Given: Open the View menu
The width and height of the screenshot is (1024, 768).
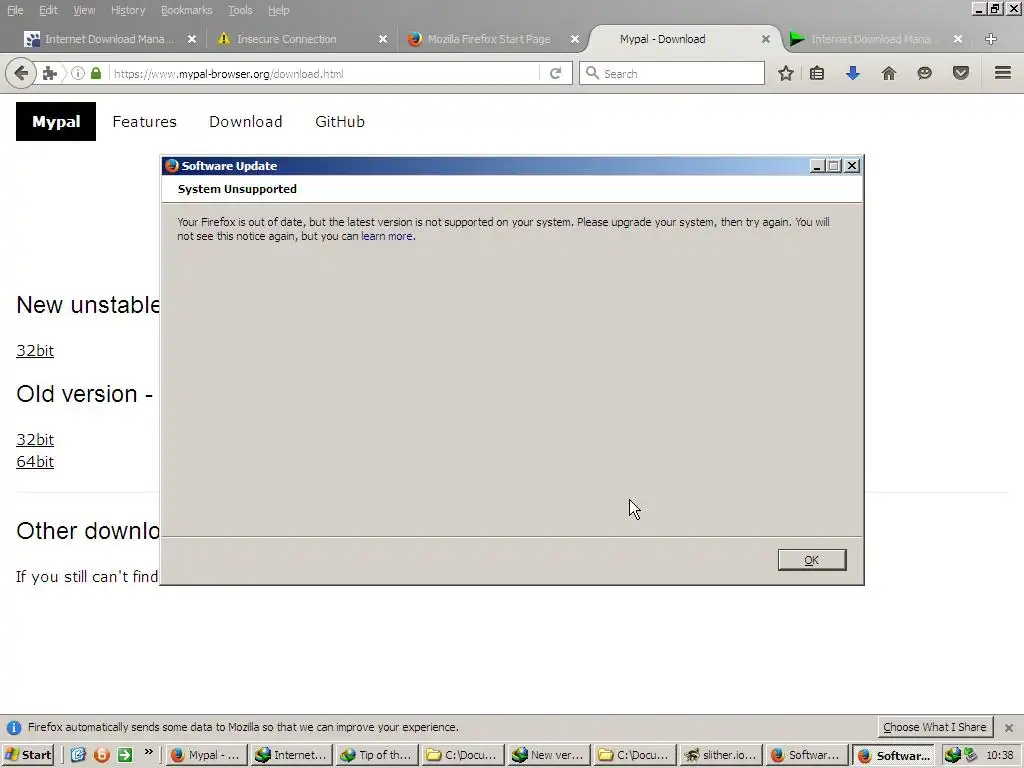Looking at the screenshot, I should [84, 10].
